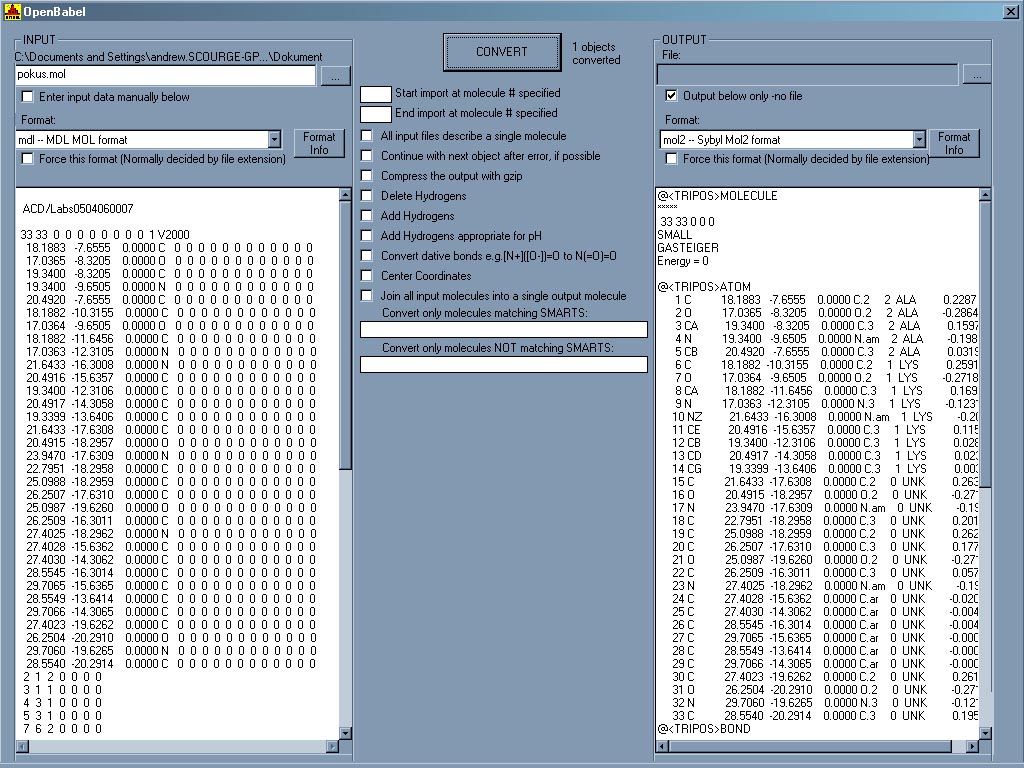
Task: Click bond line '2 1 2 0 0 0 0' in input
Action: 63,677
